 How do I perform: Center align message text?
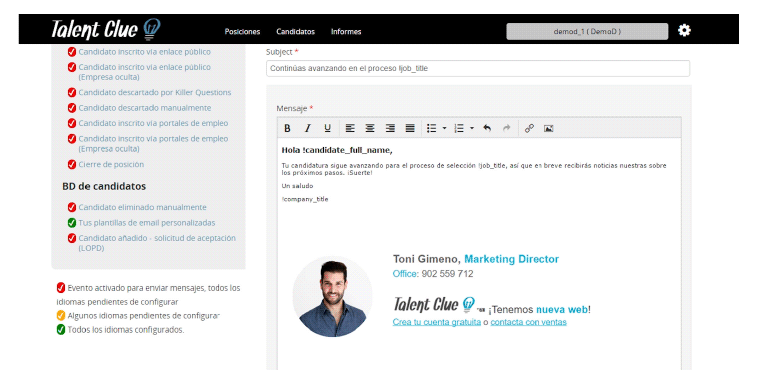pos(370,128)
